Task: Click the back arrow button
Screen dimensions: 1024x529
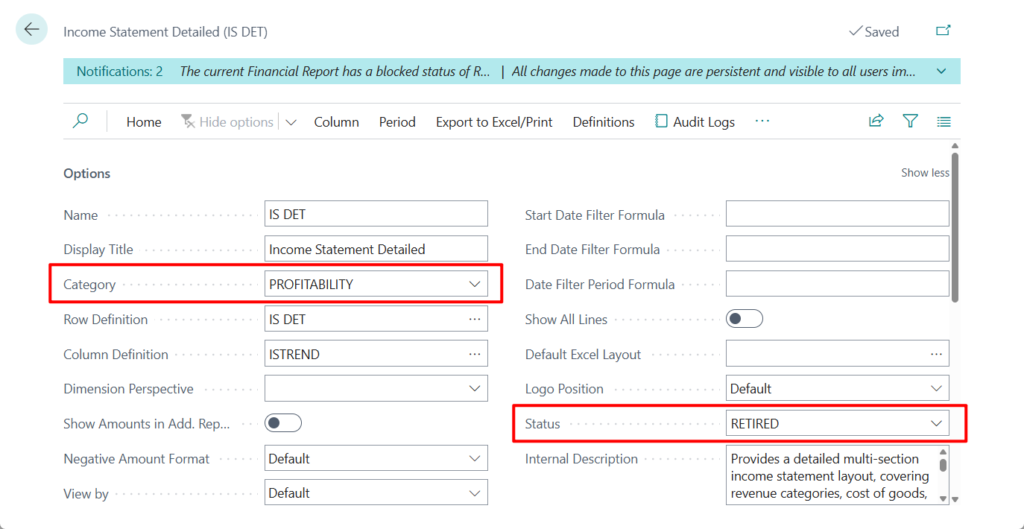Action: (31, 30)
